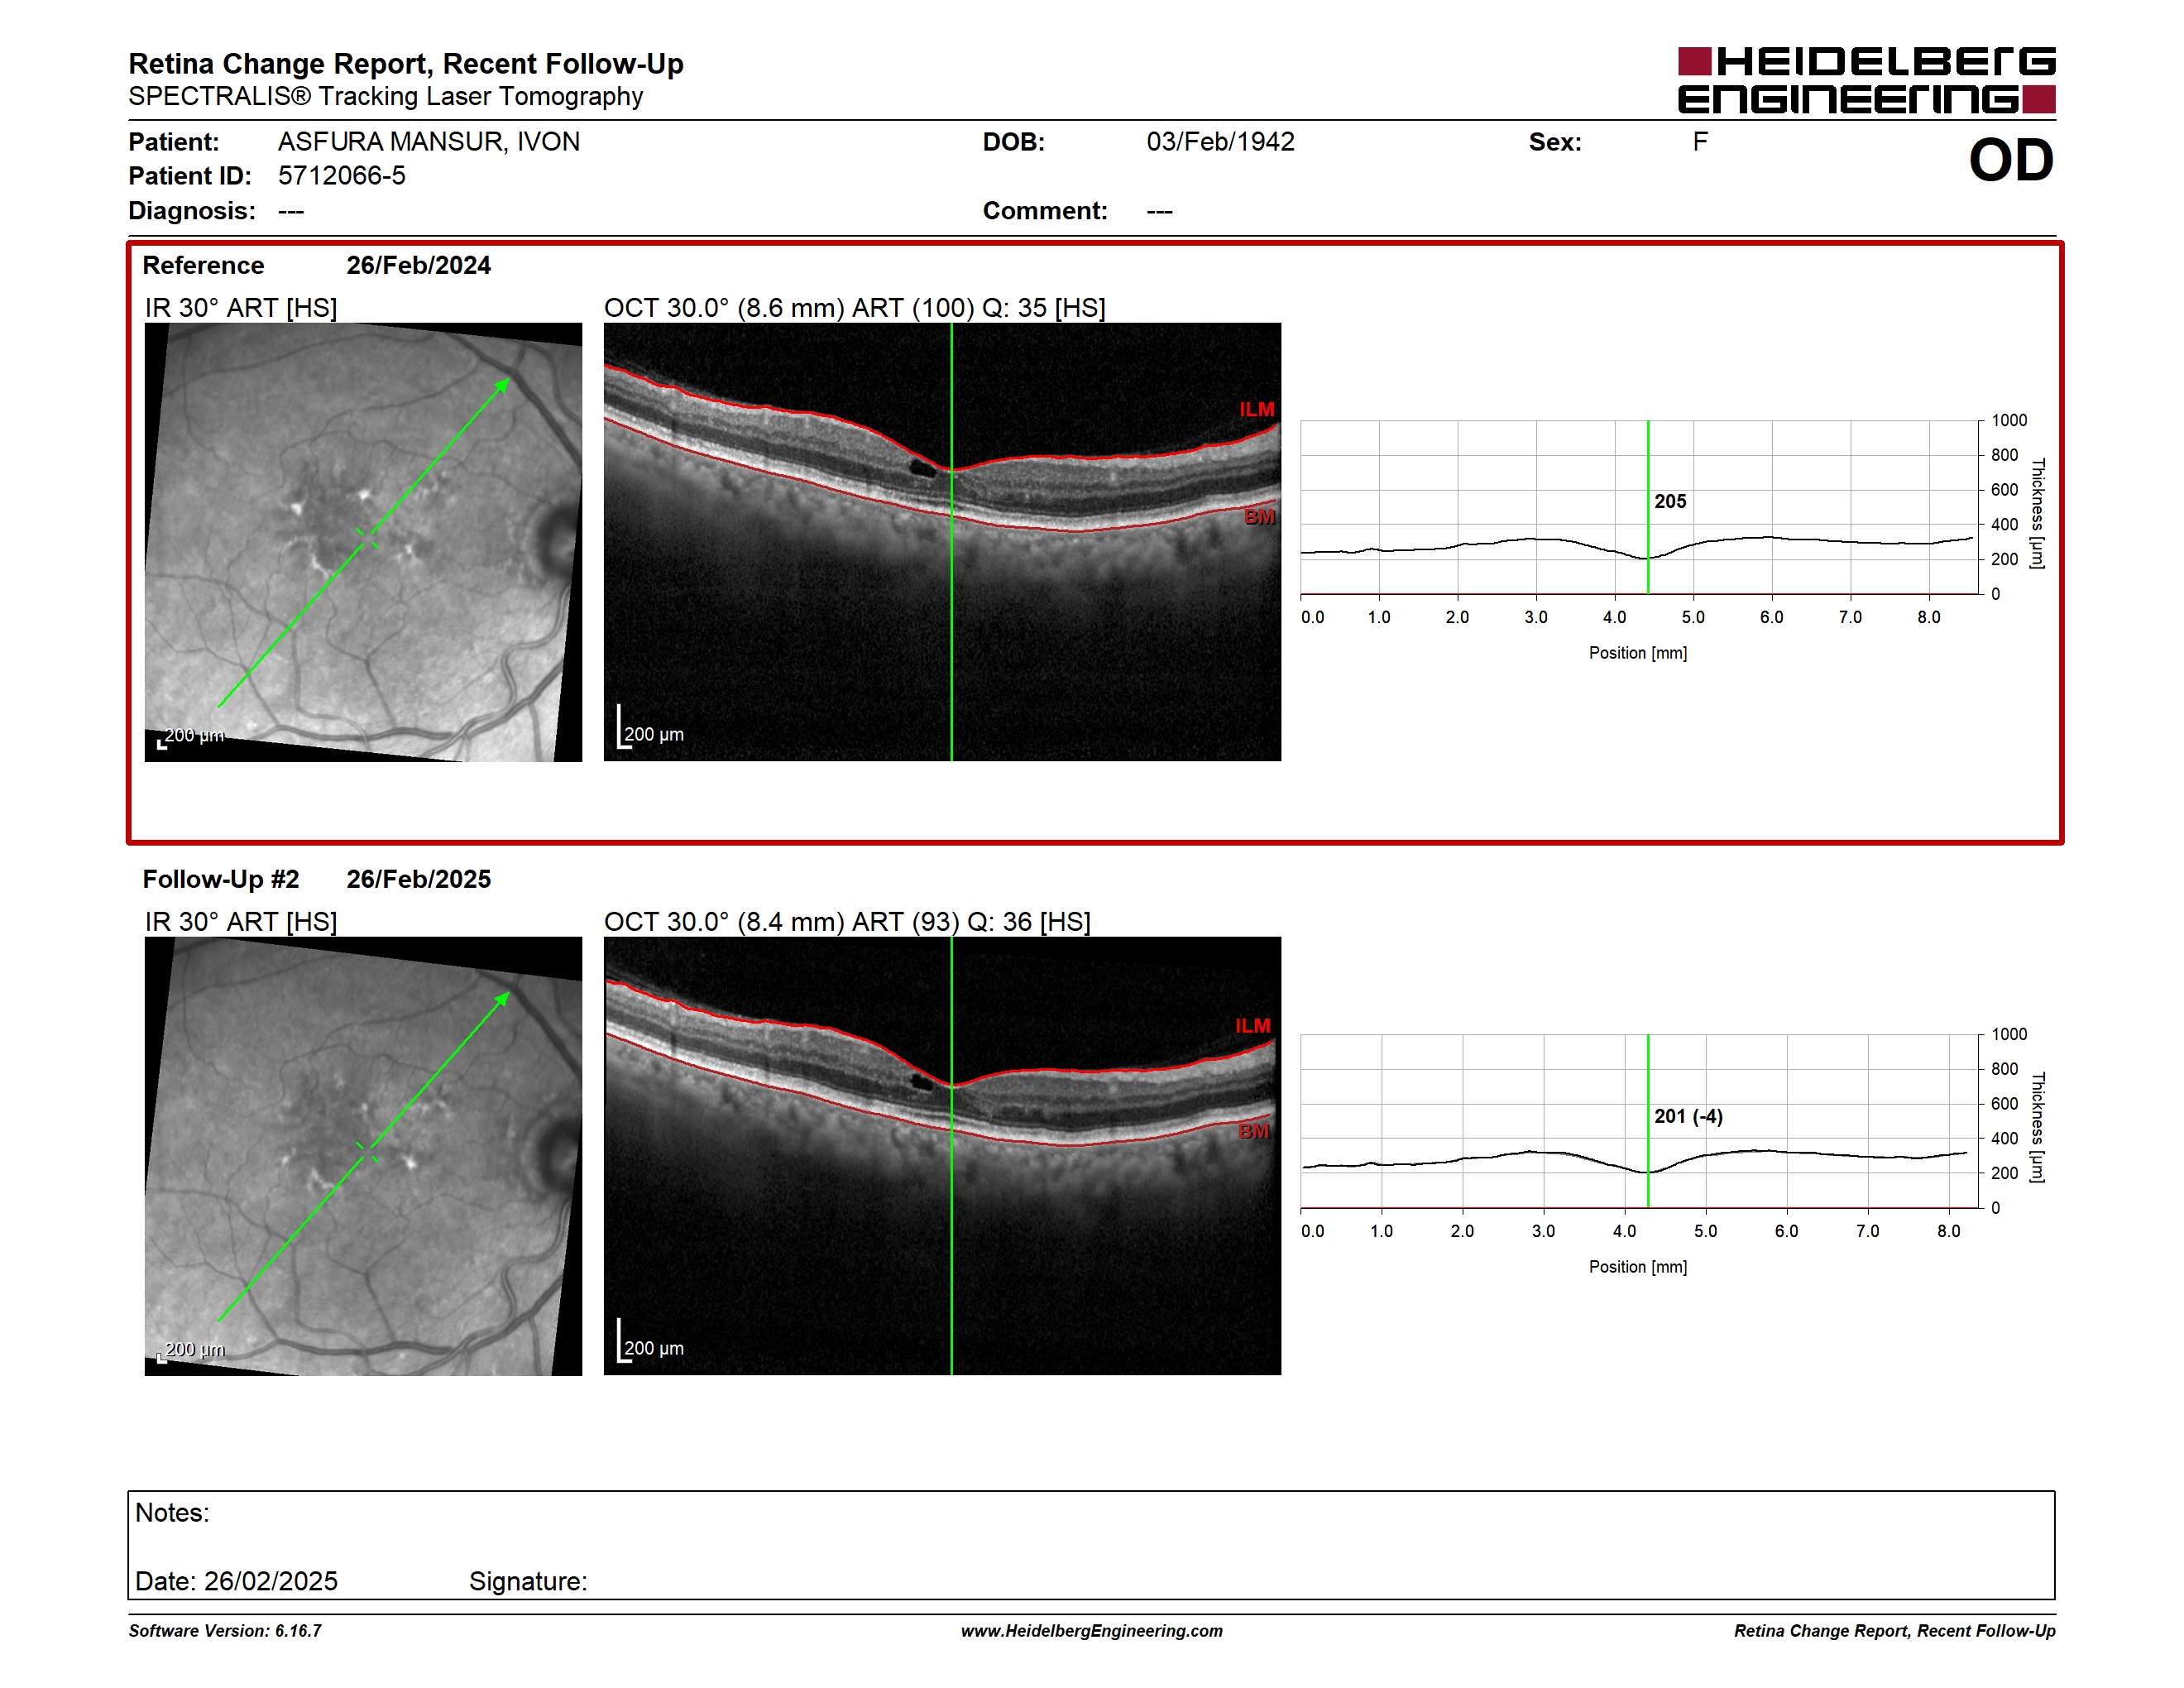
Task: Click the 205 thickness value in Reference chart
Action: pyautogui.click(x=1670, y=502)
